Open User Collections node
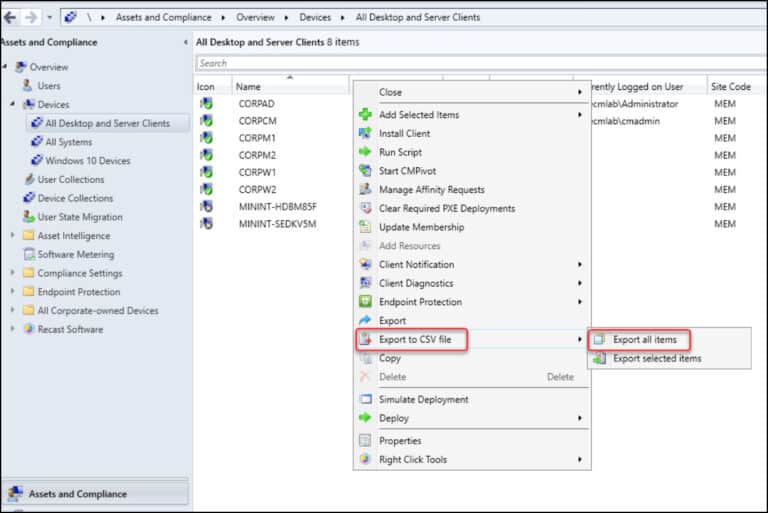768x513 pixels. (71, 179)
